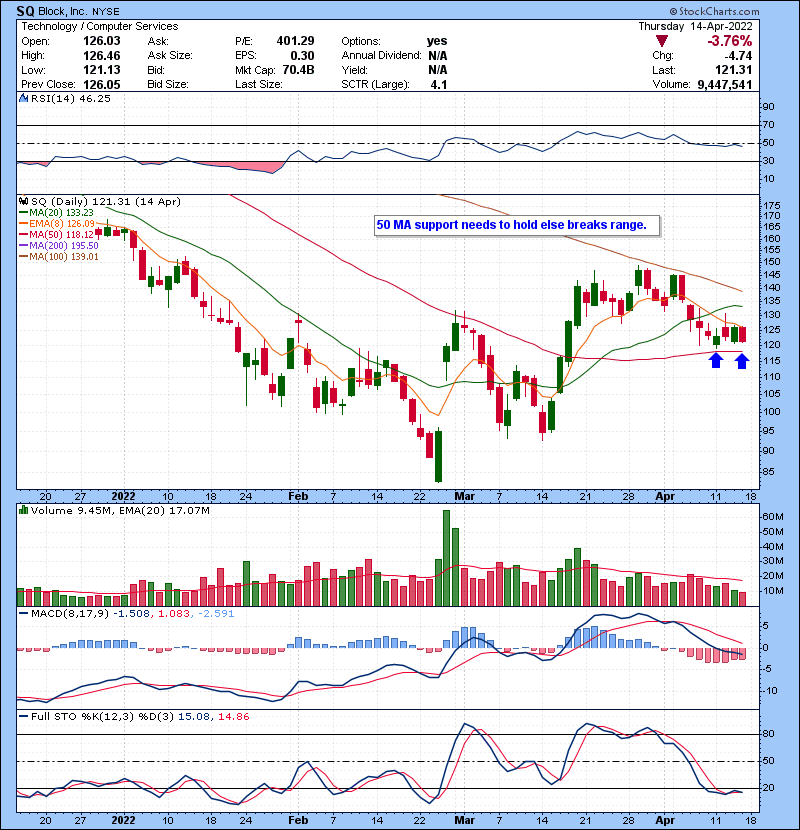
Task: Click the 60M label on volume axis
Action: click(772, 517)
